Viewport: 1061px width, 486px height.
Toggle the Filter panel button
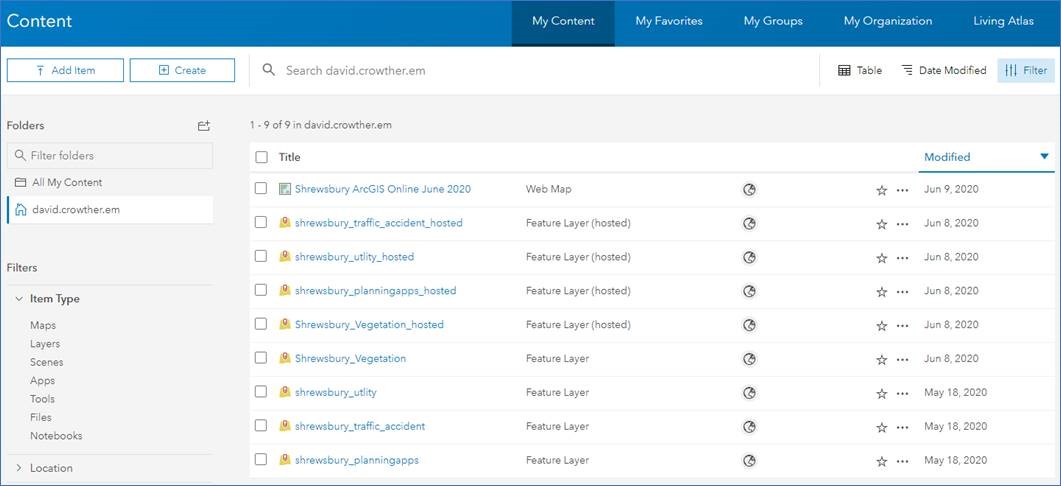pos(1026,70)
